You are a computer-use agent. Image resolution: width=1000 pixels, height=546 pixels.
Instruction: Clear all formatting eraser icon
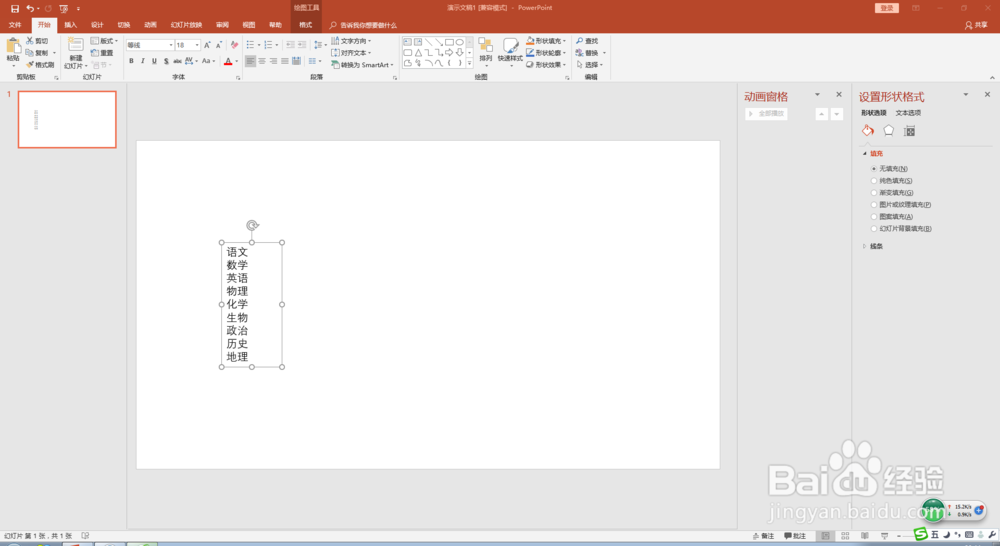click(234, 45)
